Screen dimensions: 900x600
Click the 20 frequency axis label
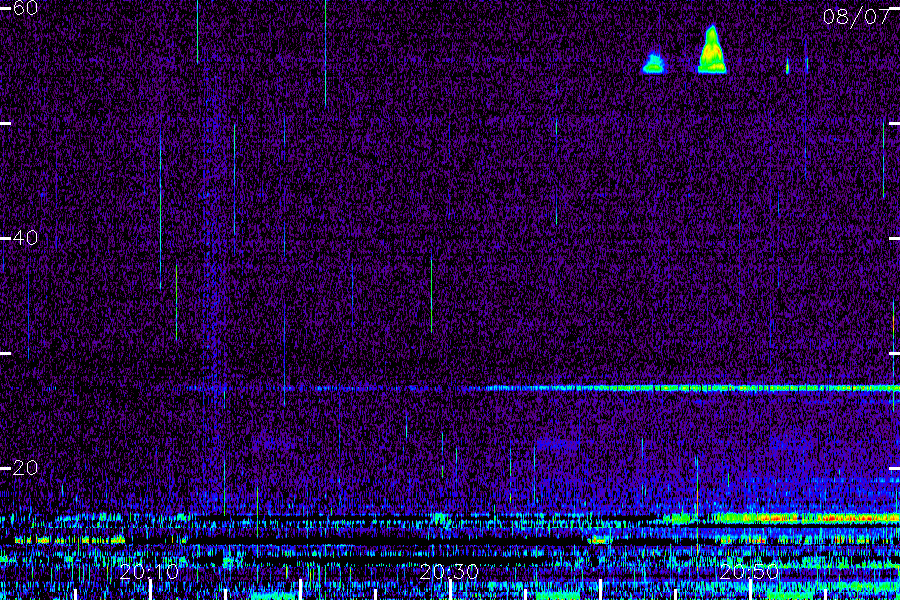[25, 467]
